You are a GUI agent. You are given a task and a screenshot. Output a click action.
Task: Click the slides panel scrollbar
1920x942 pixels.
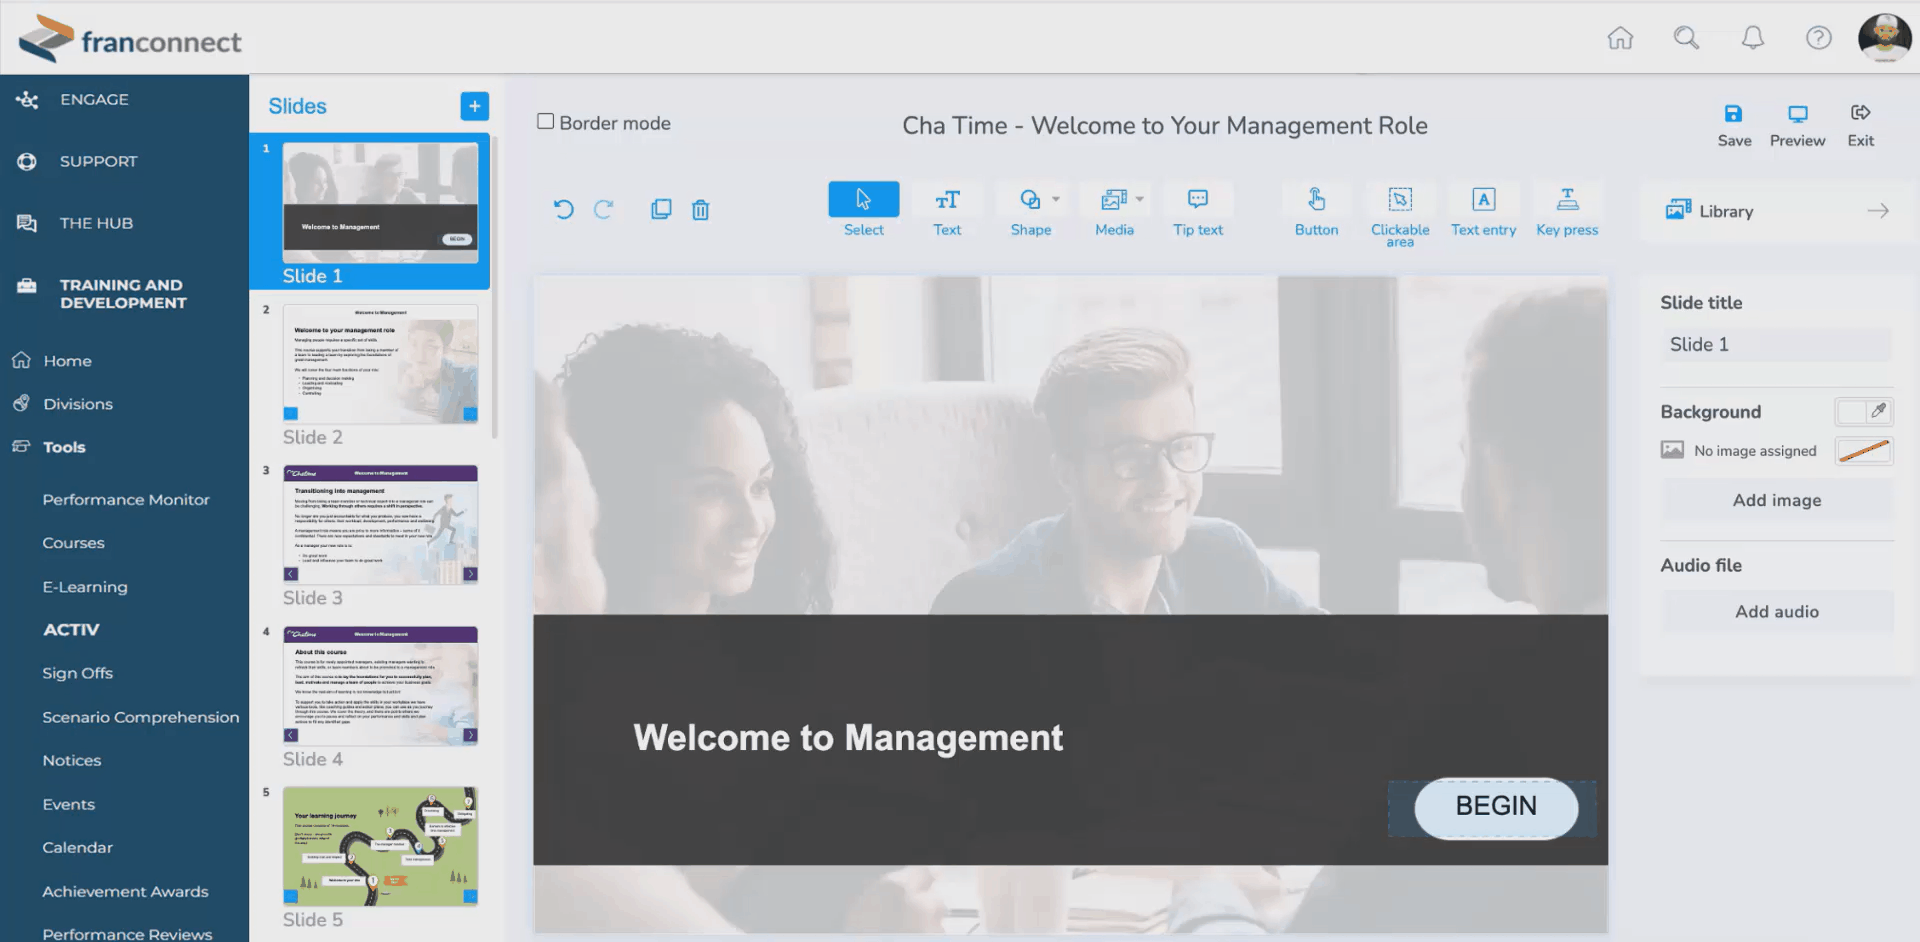coord(495,288)
